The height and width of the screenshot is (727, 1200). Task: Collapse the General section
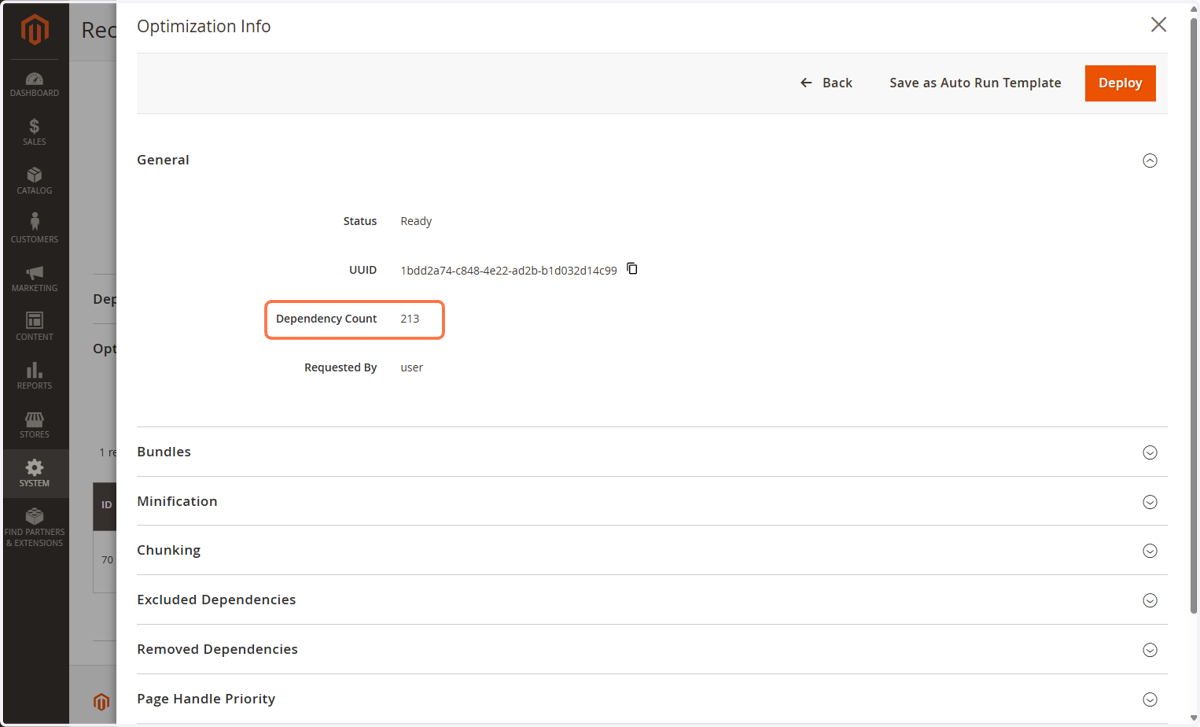(x=1150, y=160)
